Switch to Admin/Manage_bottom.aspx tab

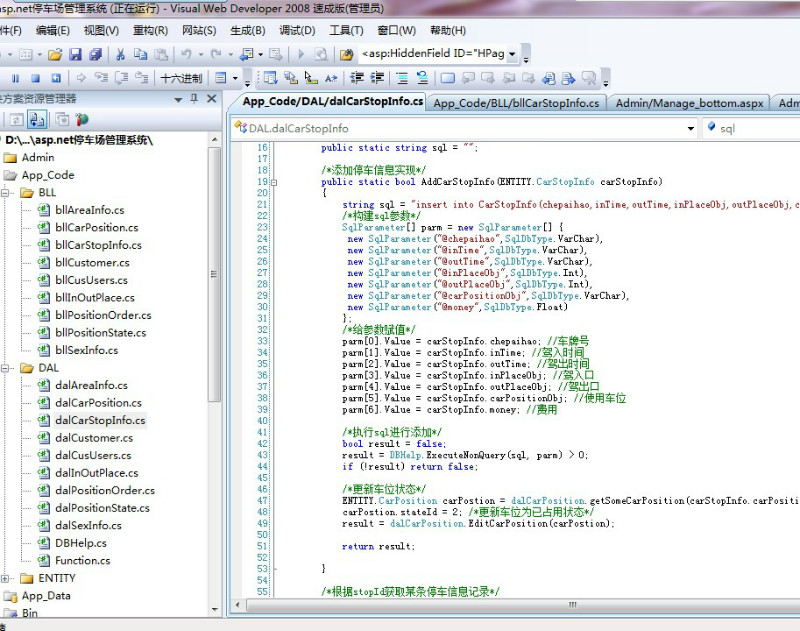click(x=690, y=103)
